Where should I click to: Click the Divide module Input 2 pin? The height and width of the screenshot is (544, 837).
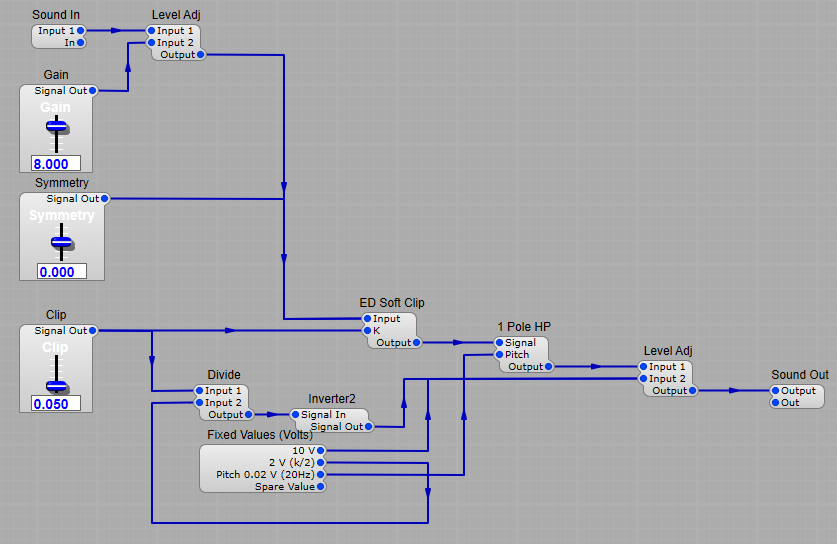point(199,403)
